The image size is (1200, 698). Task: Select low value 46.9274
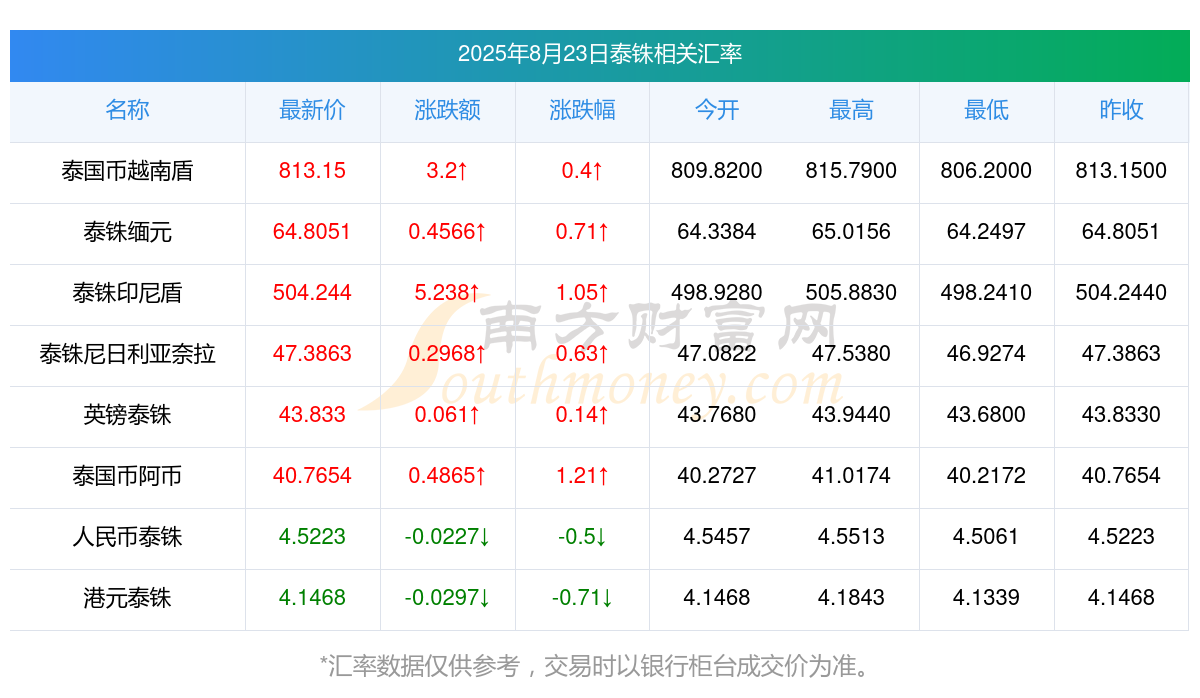(x=986, y=354)
